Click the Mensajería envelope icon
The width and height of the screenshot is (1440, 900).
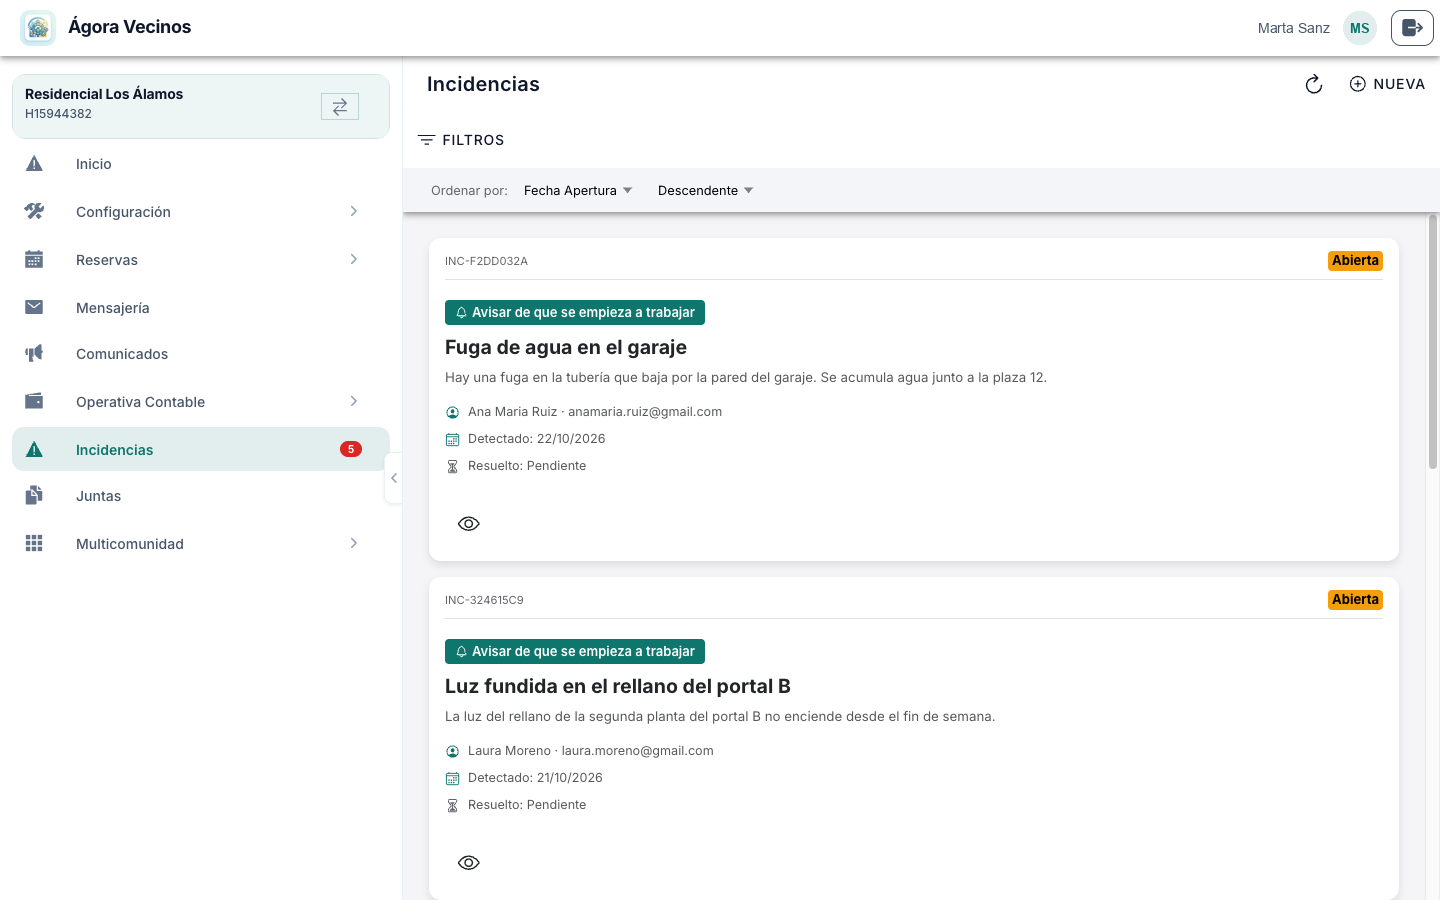34,307
